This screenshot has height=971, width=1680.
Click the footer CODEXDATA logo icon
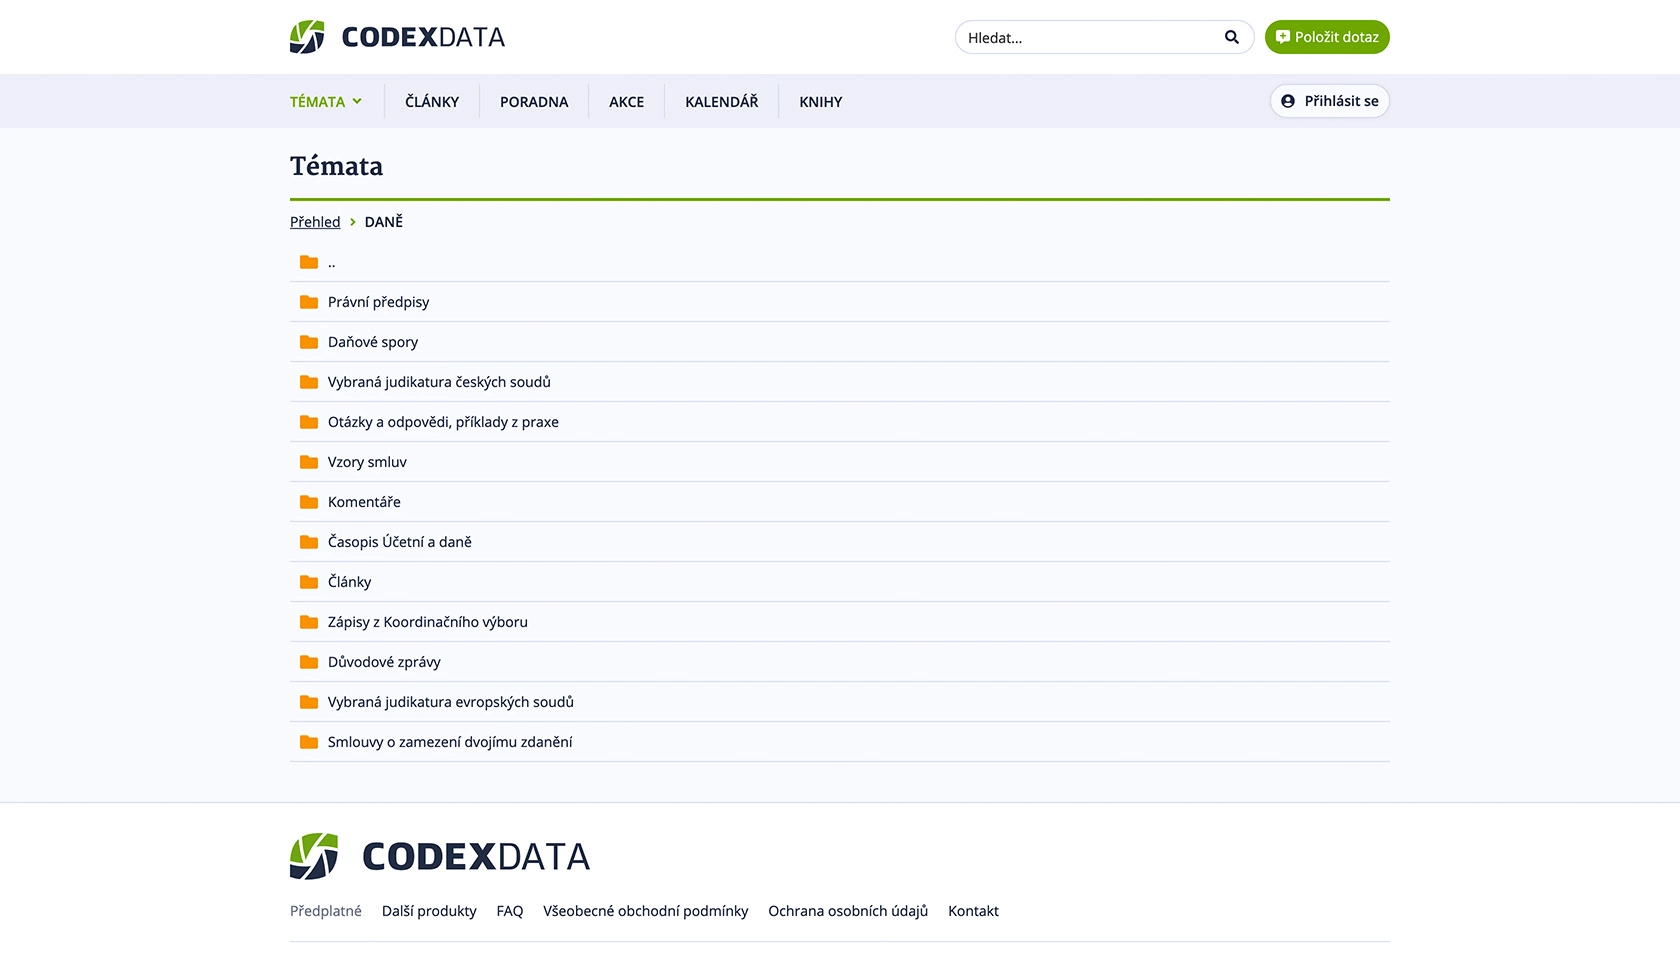coord(314,856)
